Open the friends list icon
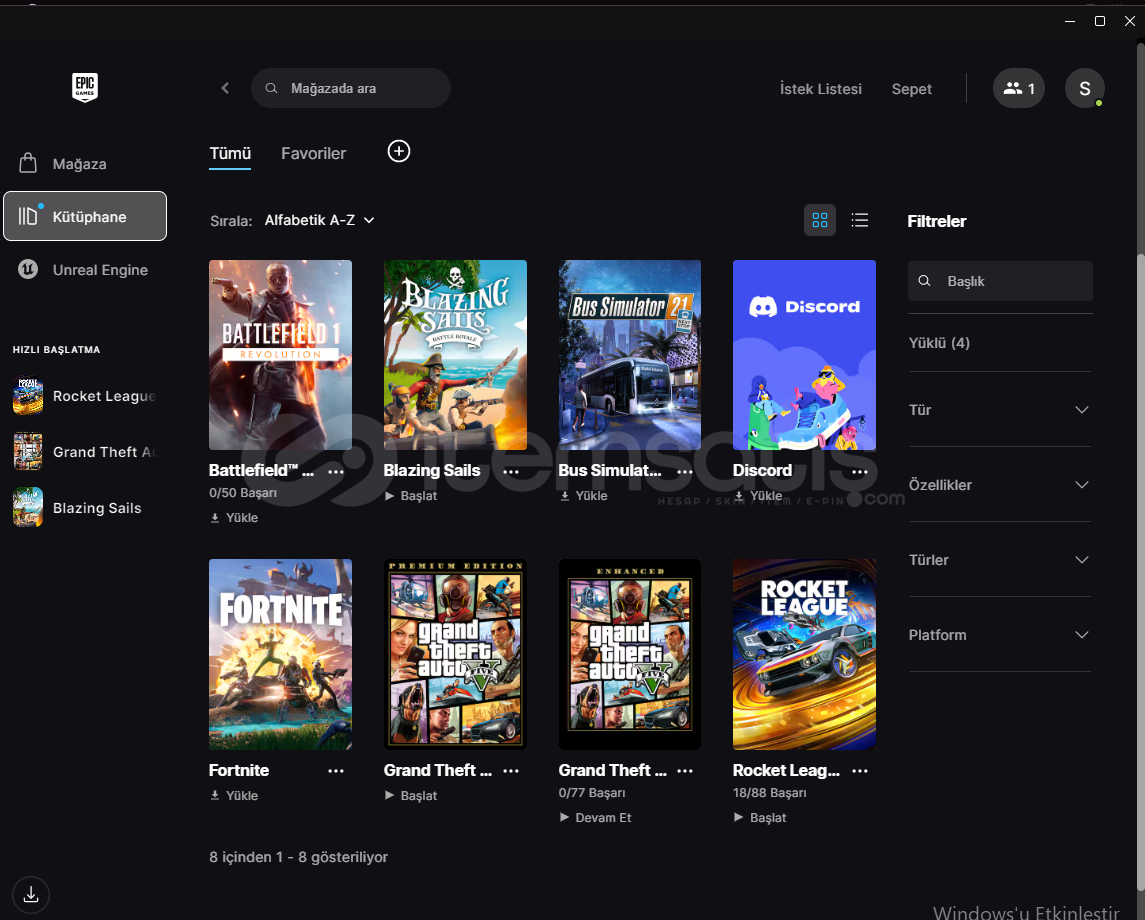 (1019, 88)
